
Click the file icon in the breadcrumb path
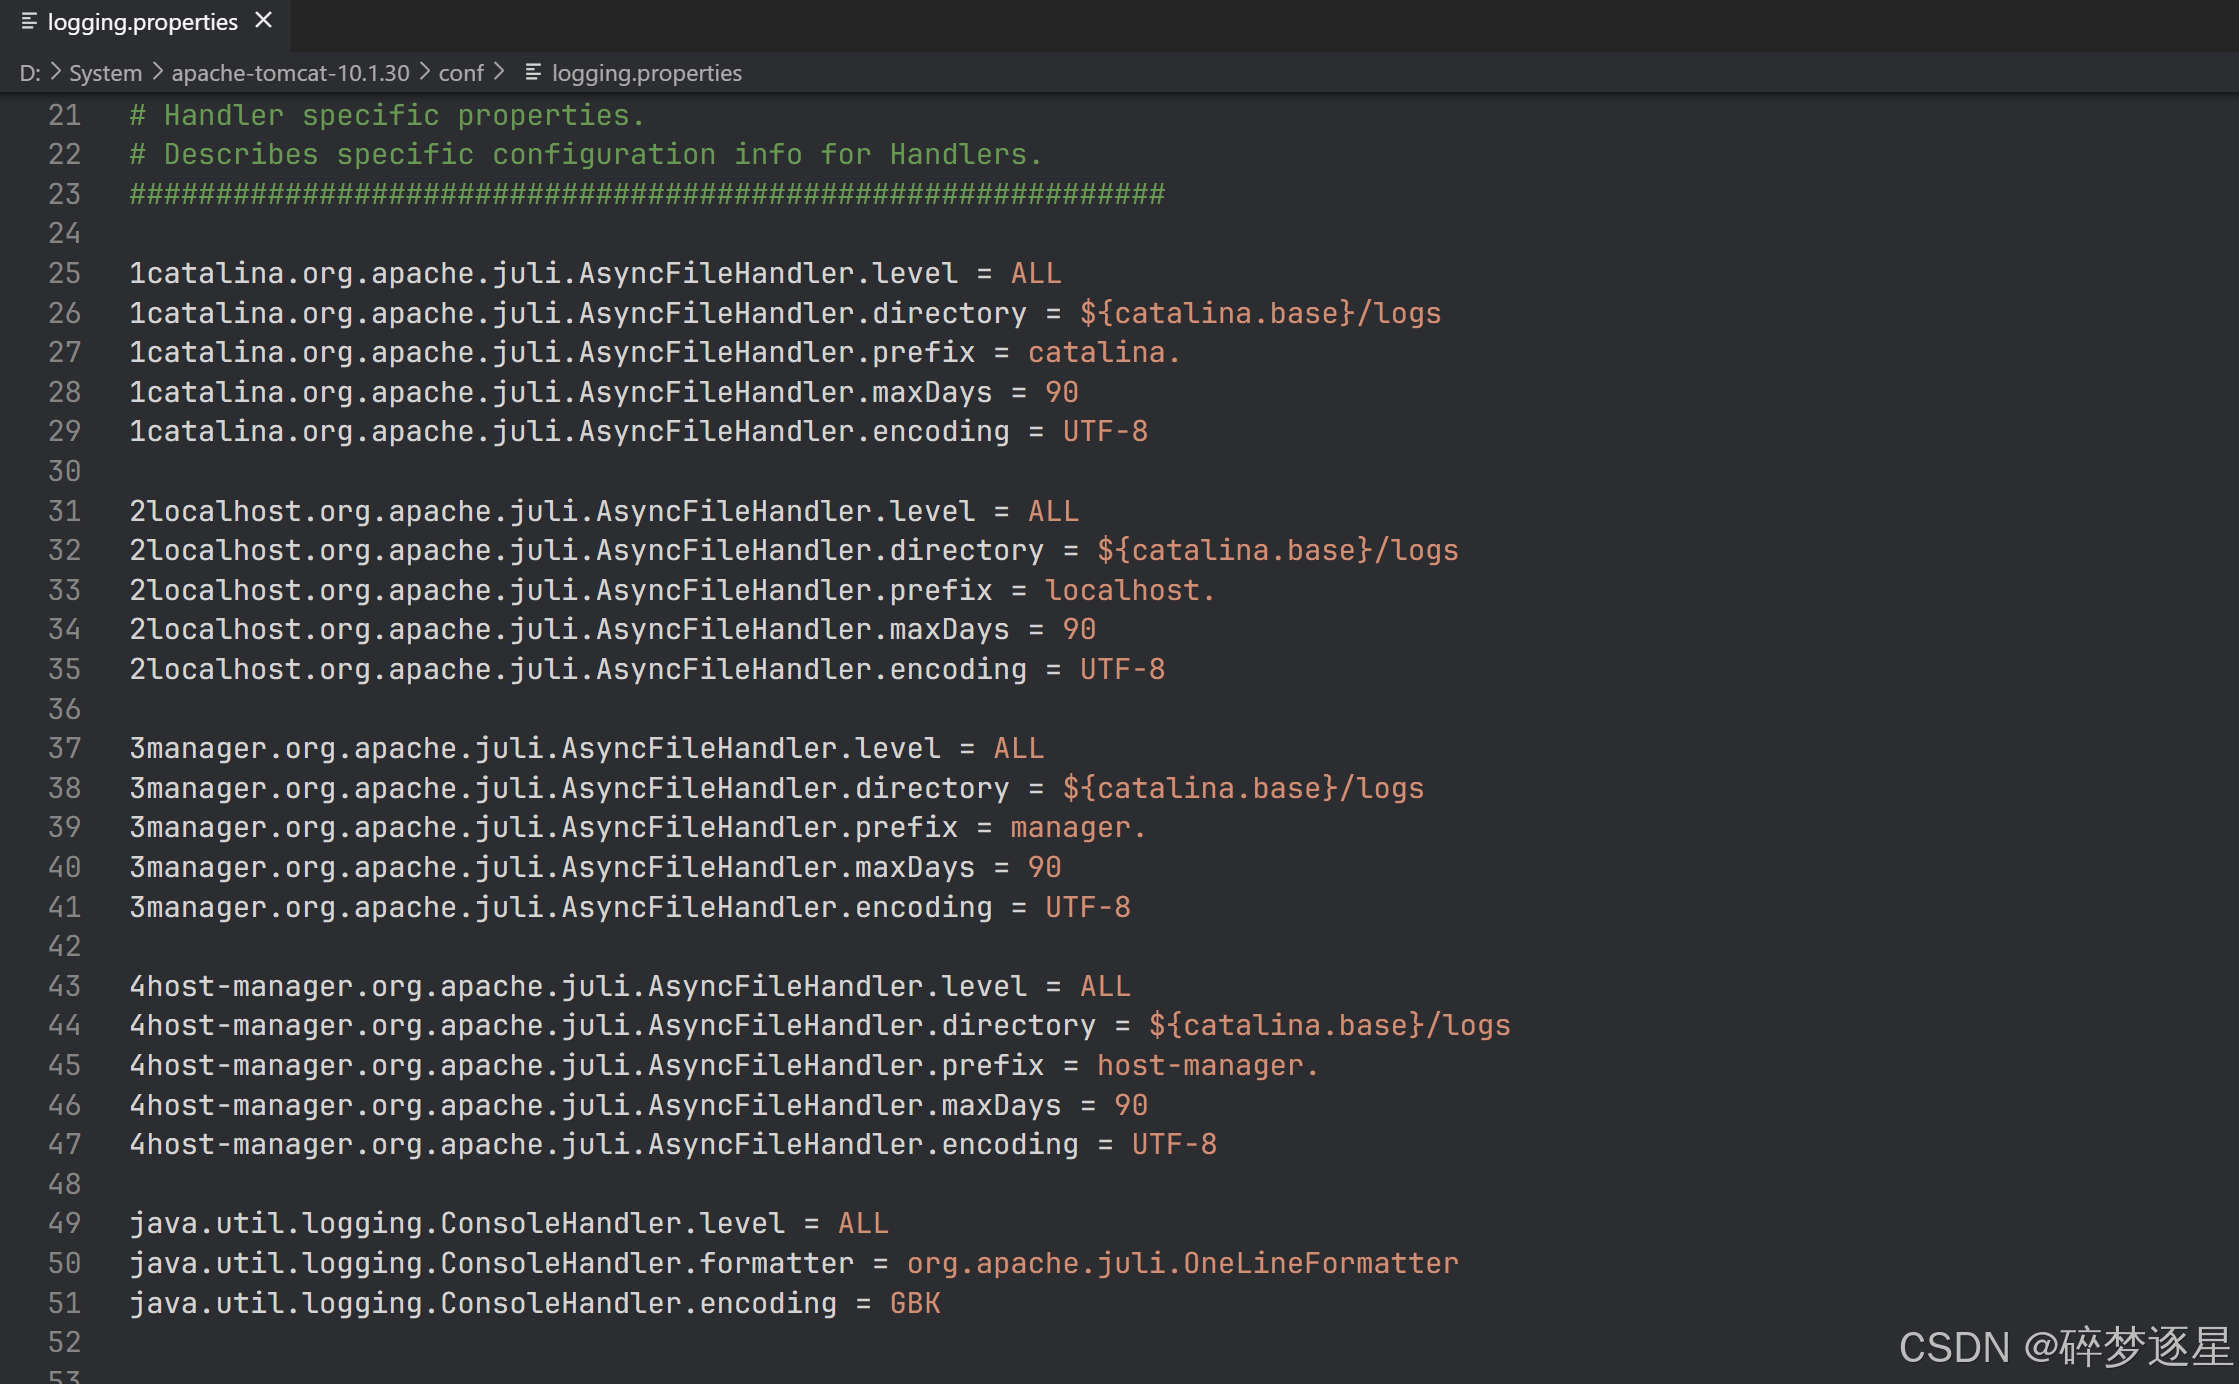[x=533, y=73]
